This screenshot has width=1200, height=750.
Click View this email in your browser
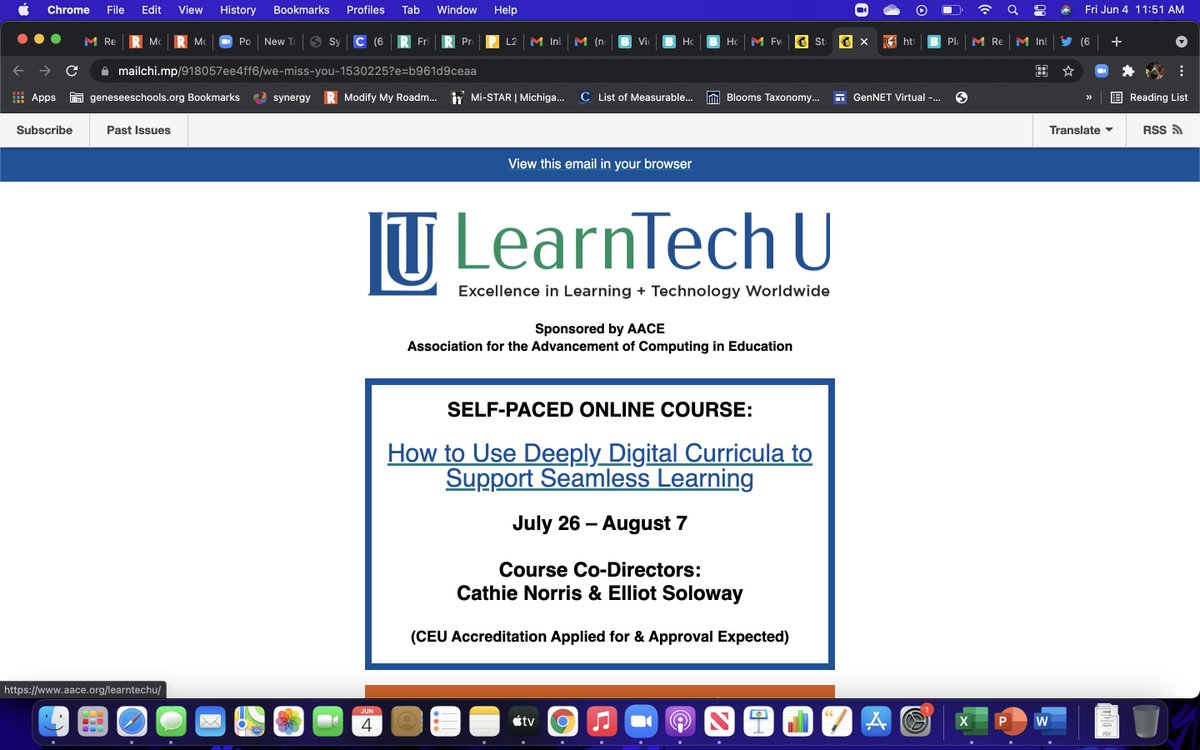[x=600, y=164]
